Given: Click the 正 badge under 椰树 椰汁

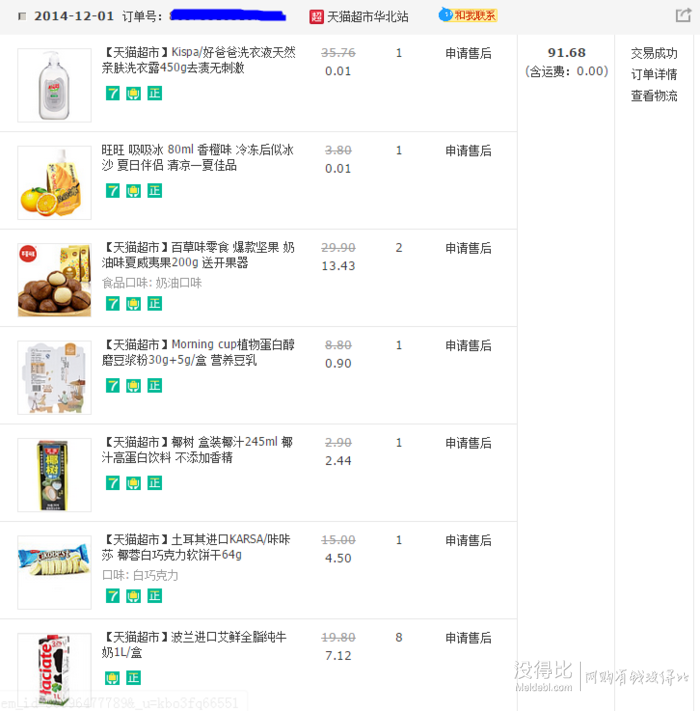Looking at the screenshot, I should (155, 483).
